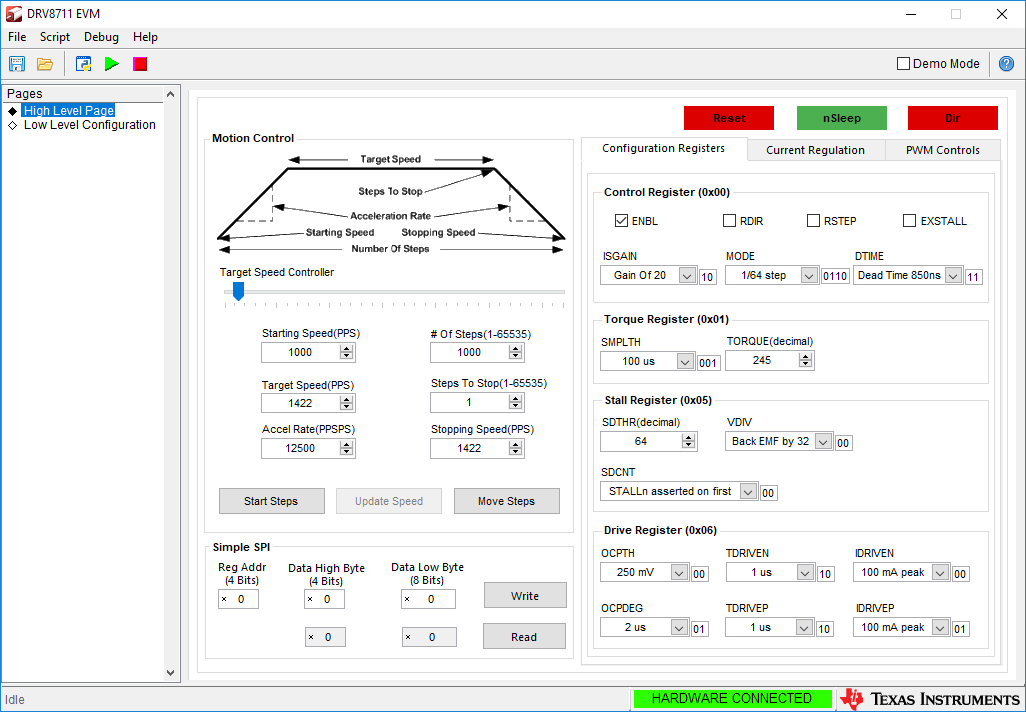Click the Reg Addr input field
The width and height of the screenshot is (1026, 712).
(x=238, y=599)
